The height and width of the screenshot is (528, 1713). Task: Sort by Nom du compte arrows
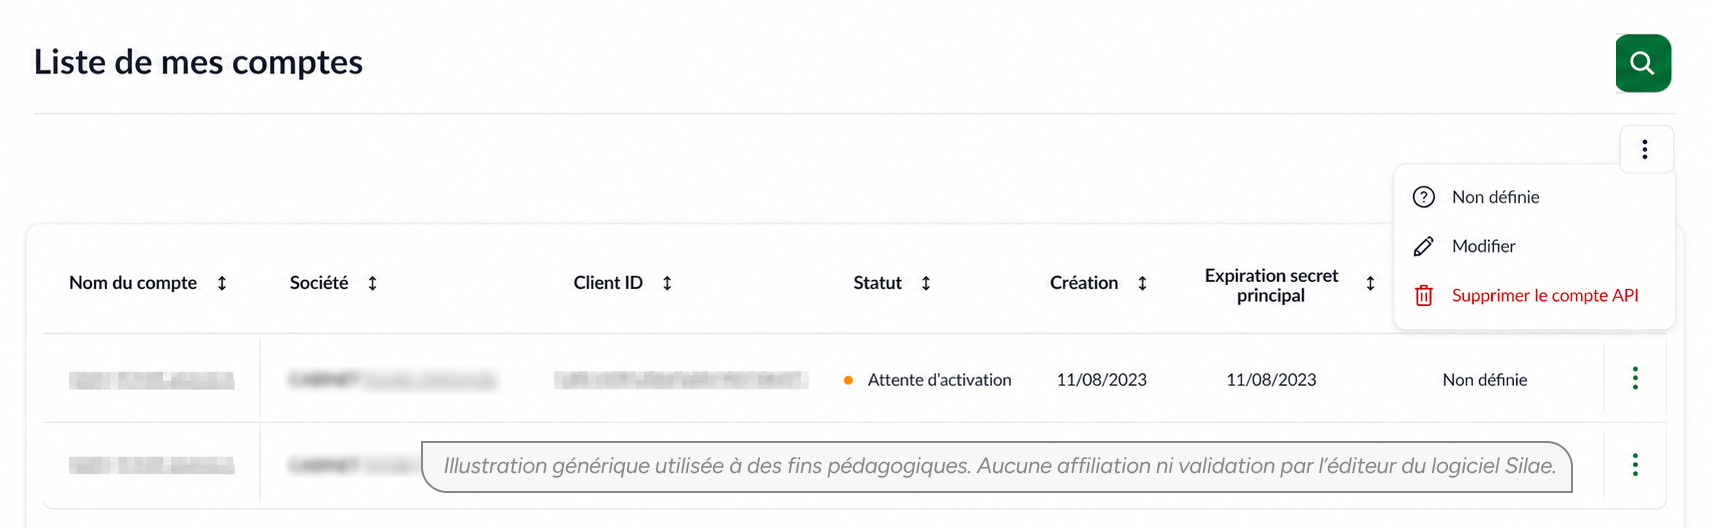click(222, 283)
